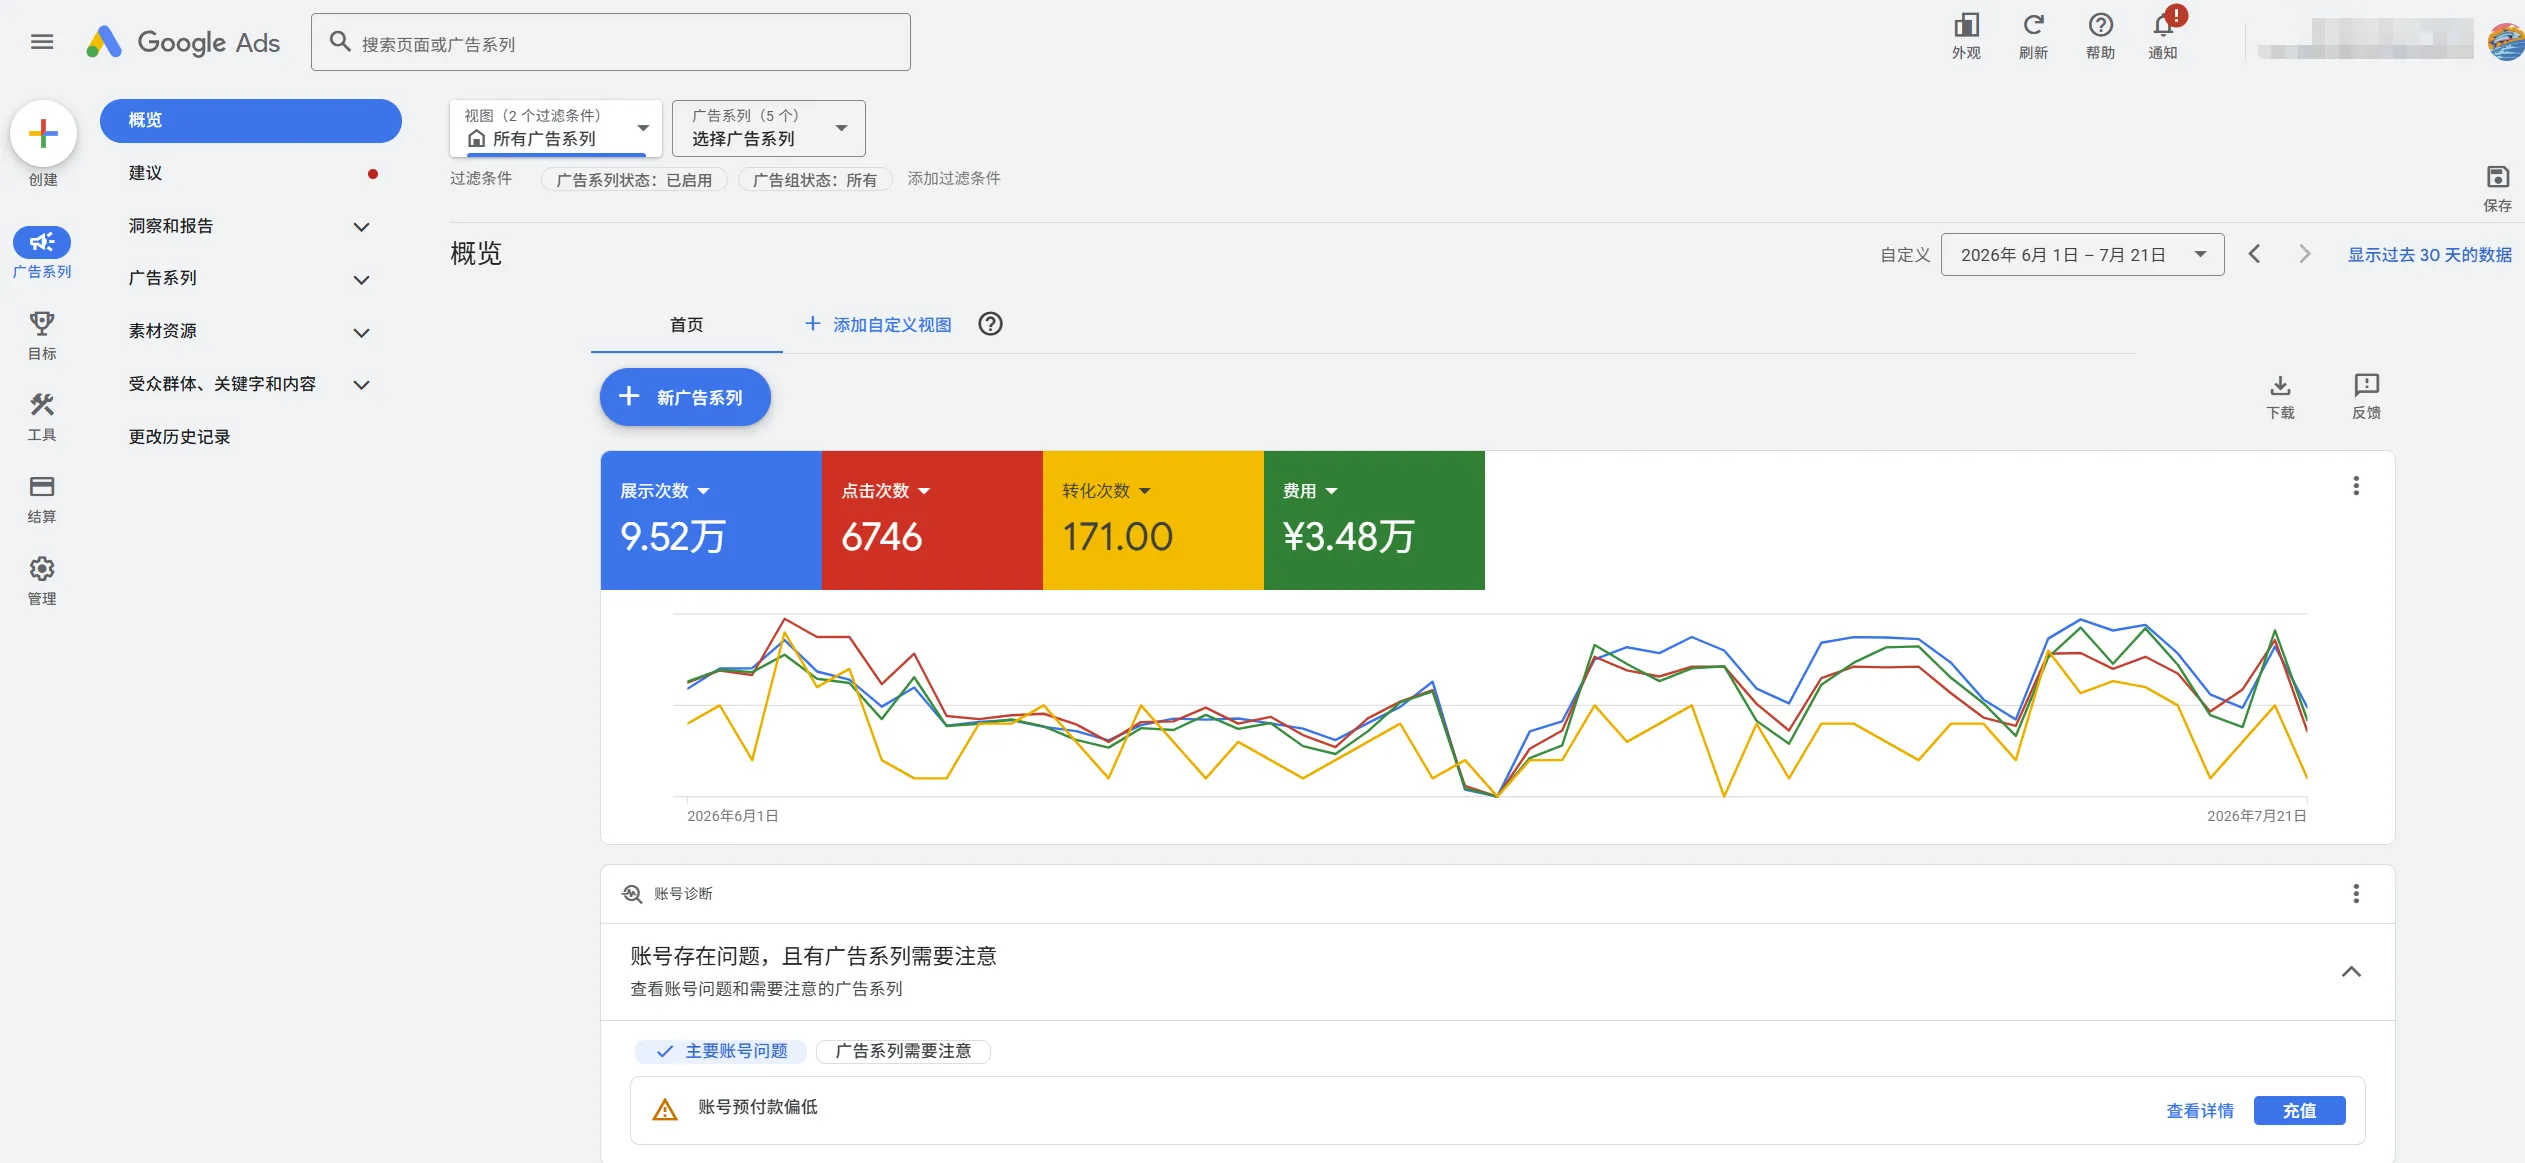Viewport: 2525px width, 1163px height.
Task: Toggle the 主要账号问题 filter chip
Action: coord(720,1051)
